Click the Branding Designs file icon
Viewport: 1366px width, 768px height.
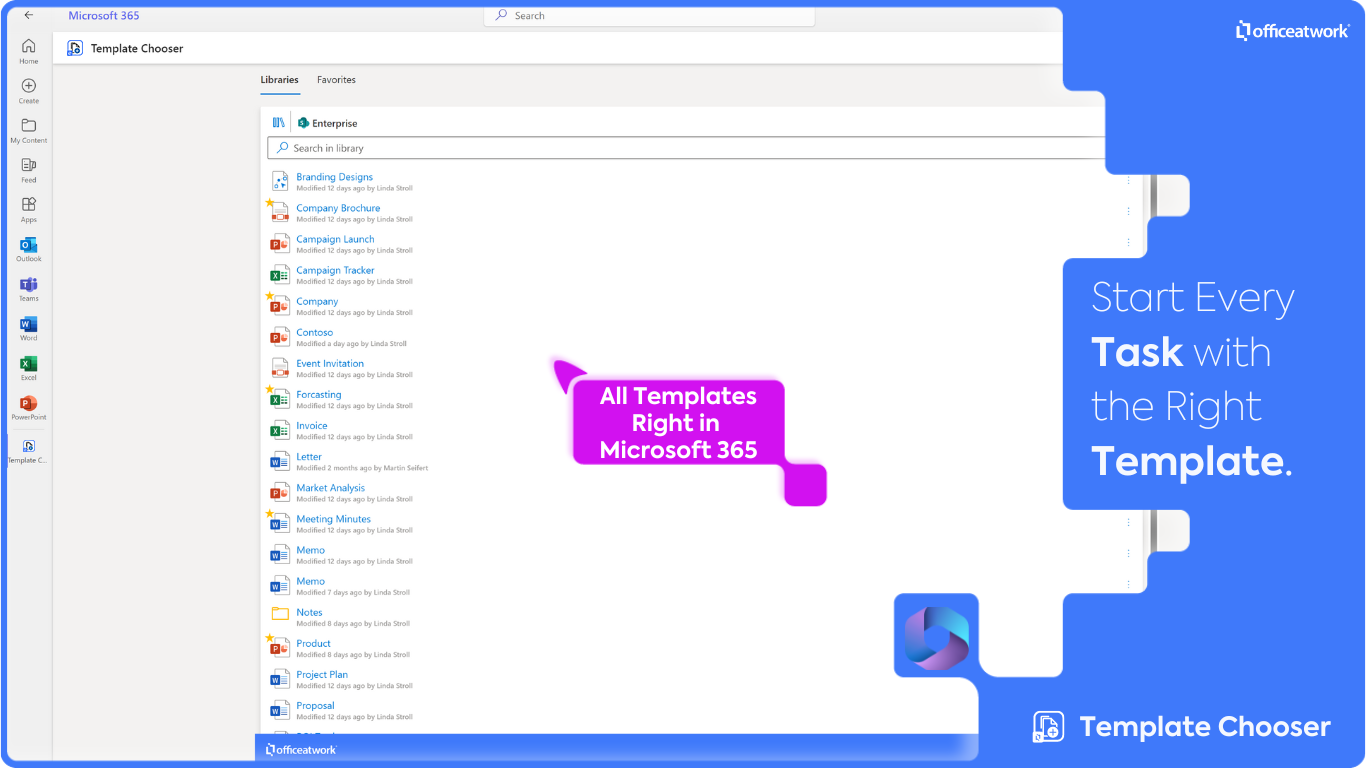280,181
